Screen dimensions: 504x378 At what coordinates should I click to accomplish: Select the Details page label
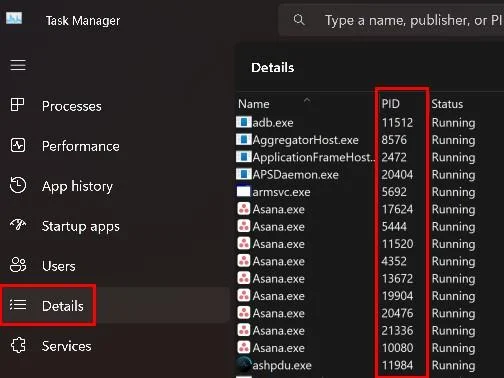(x=63, y=306)
